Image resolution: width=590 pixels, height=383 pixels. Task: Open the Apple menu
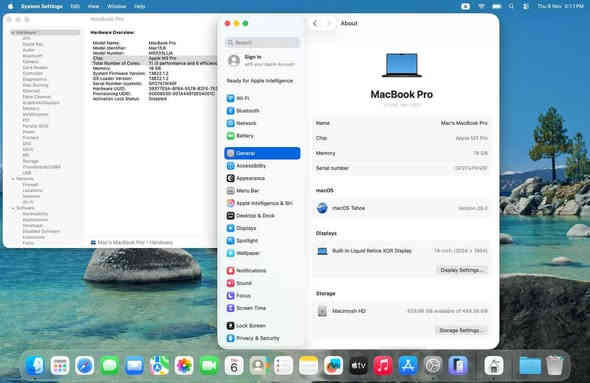11,6
